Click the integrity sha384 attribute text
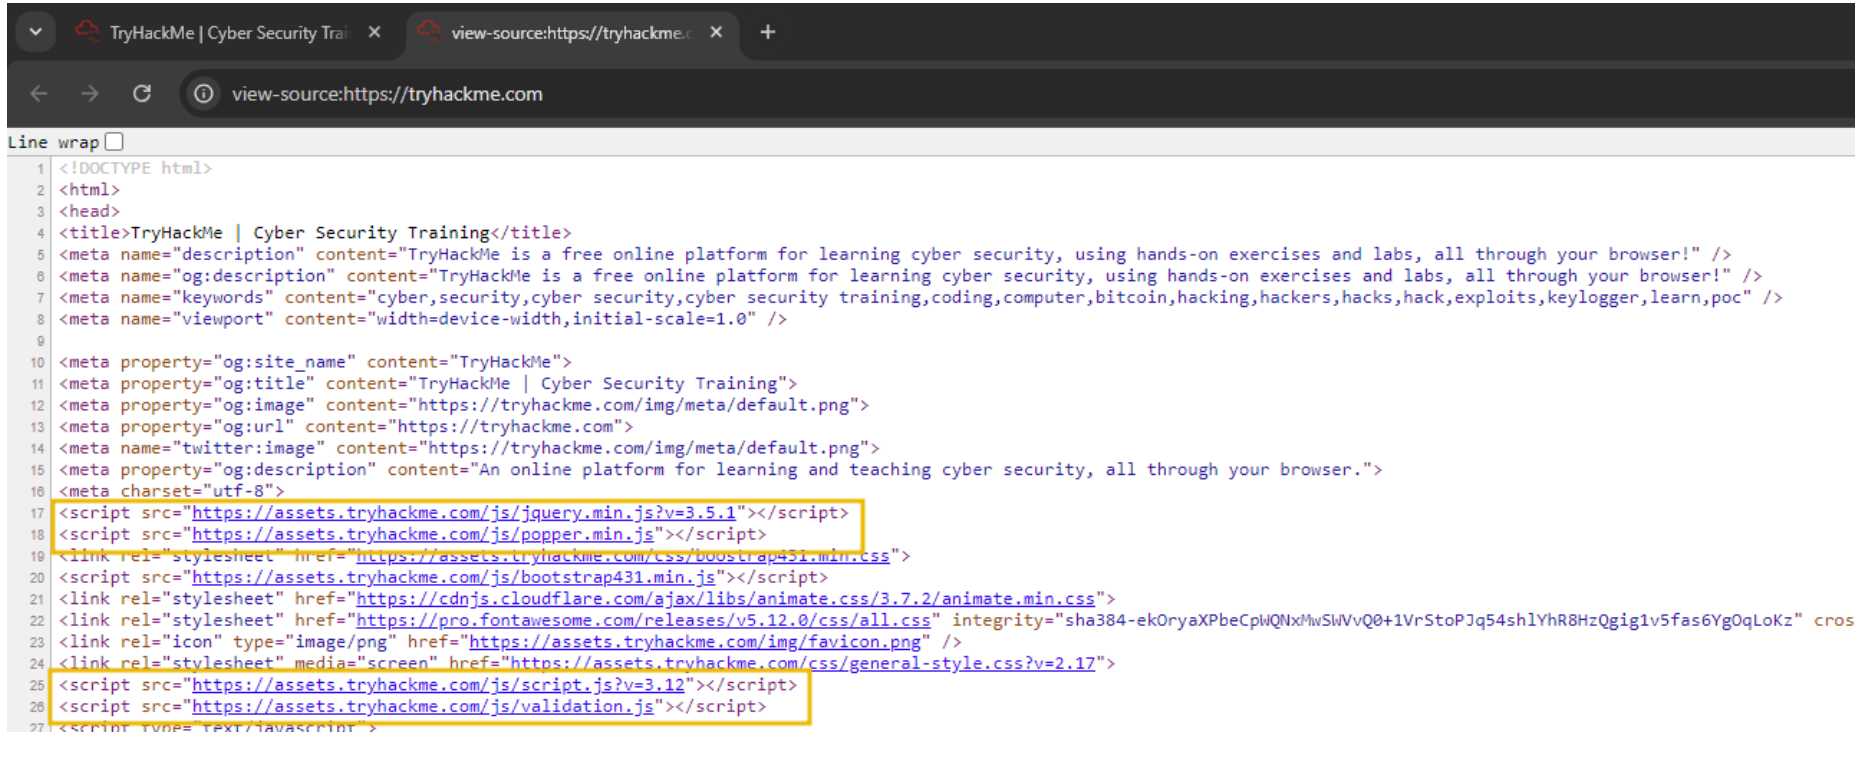 pos(1377,621)
